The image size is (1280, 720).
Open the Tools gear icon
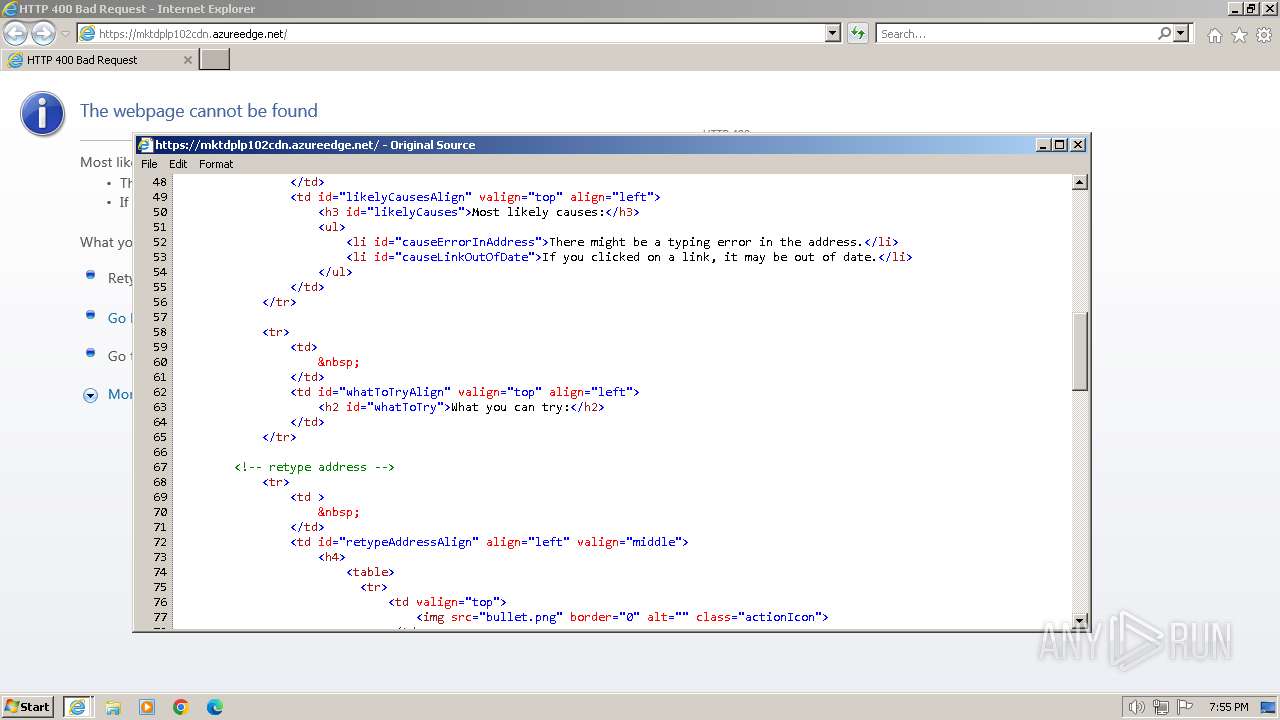coord(1264,35)
